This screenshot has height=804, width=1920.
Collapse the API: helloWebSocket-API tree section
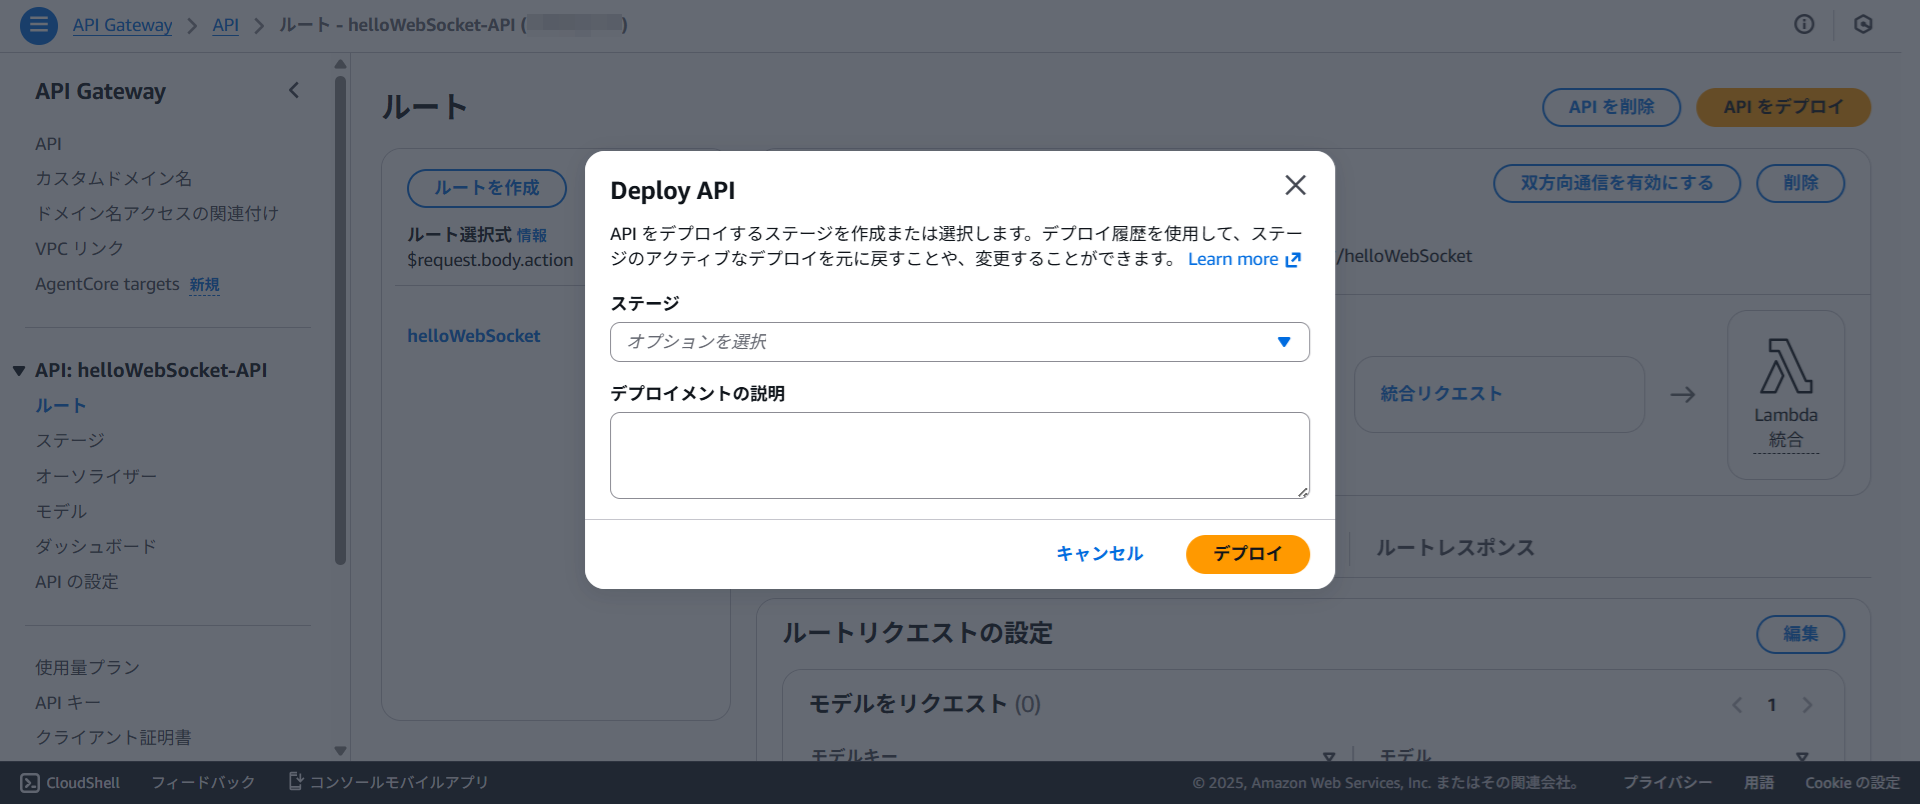pos(19,371)
